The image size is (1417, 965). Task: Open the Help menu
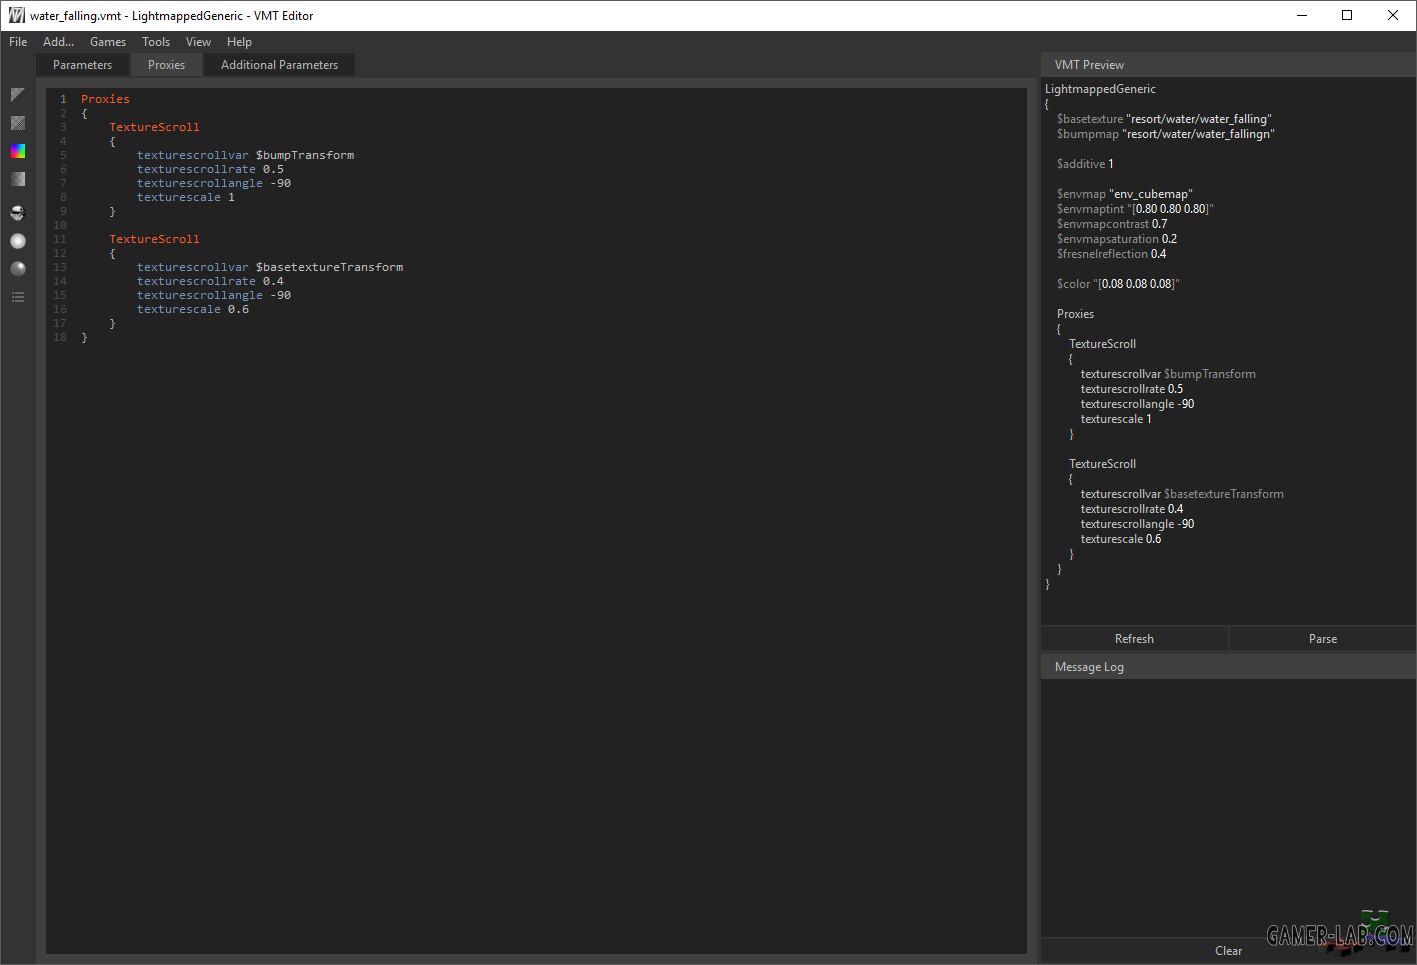(239, 42)
